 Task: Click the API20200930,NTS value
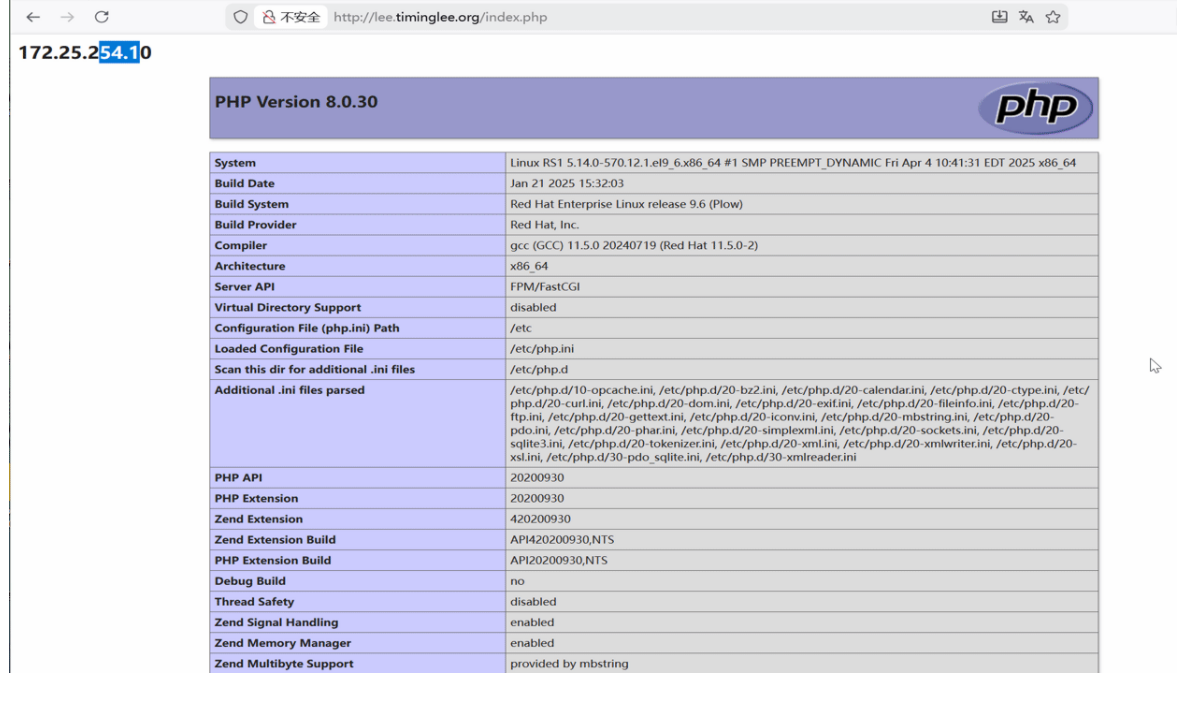pos(559,560)
